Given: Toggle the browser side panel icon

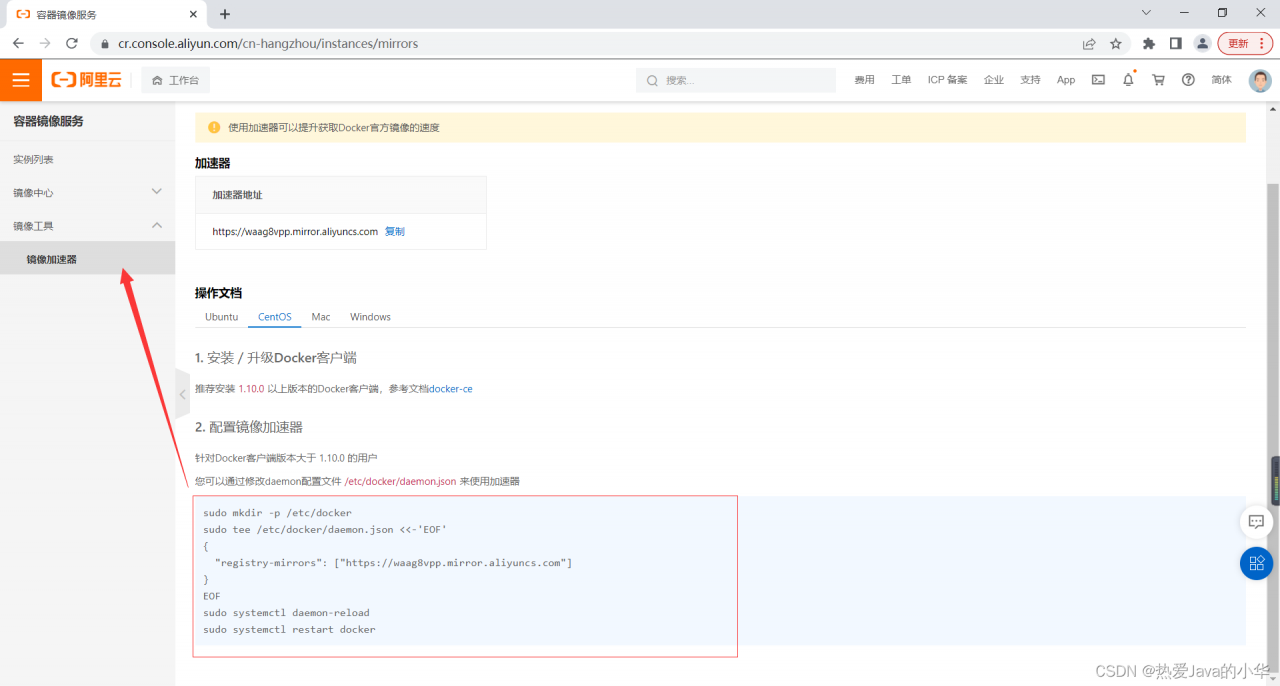Looking at the screenshot, I should point(1176,44).
